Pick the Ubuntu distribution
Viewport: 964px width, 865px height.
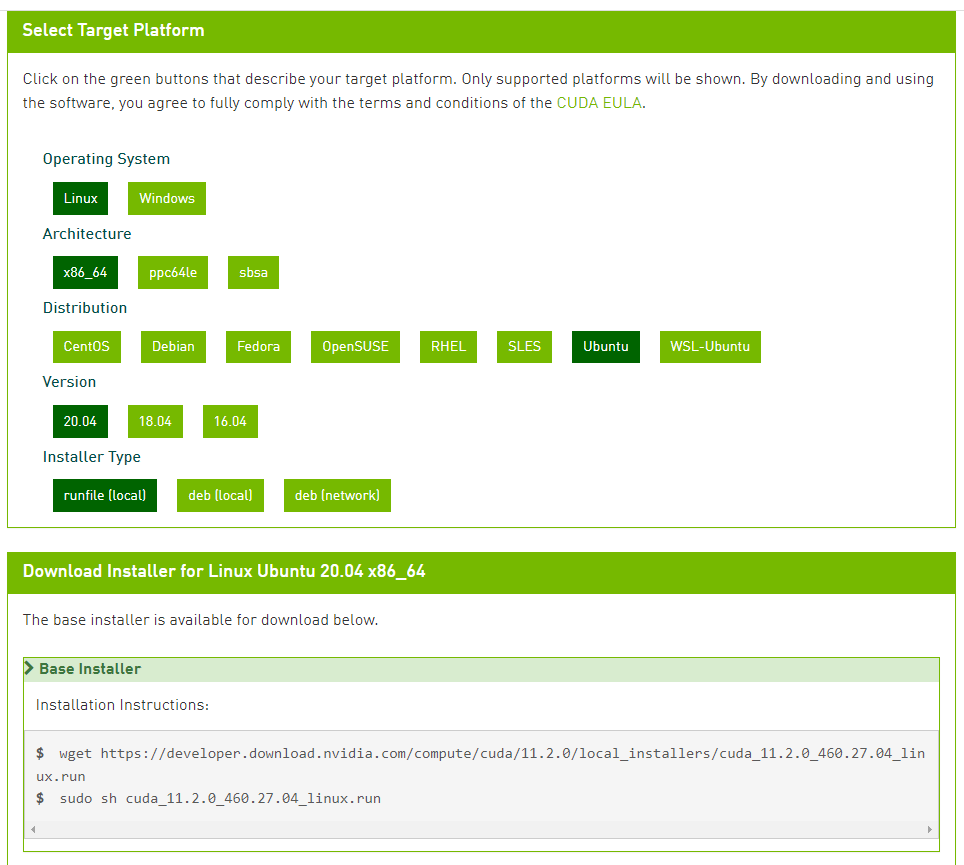click(x=606, y=347)
